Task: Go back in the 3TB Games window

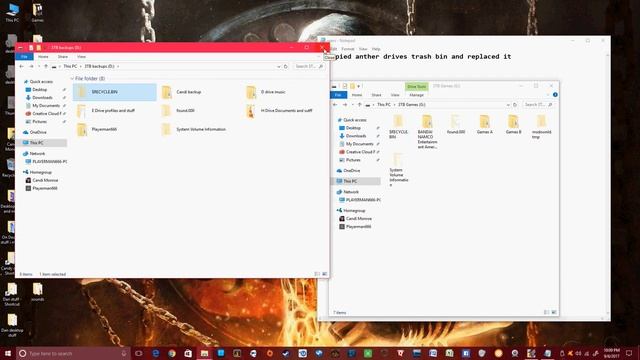Action: click(x=335, y=105)
